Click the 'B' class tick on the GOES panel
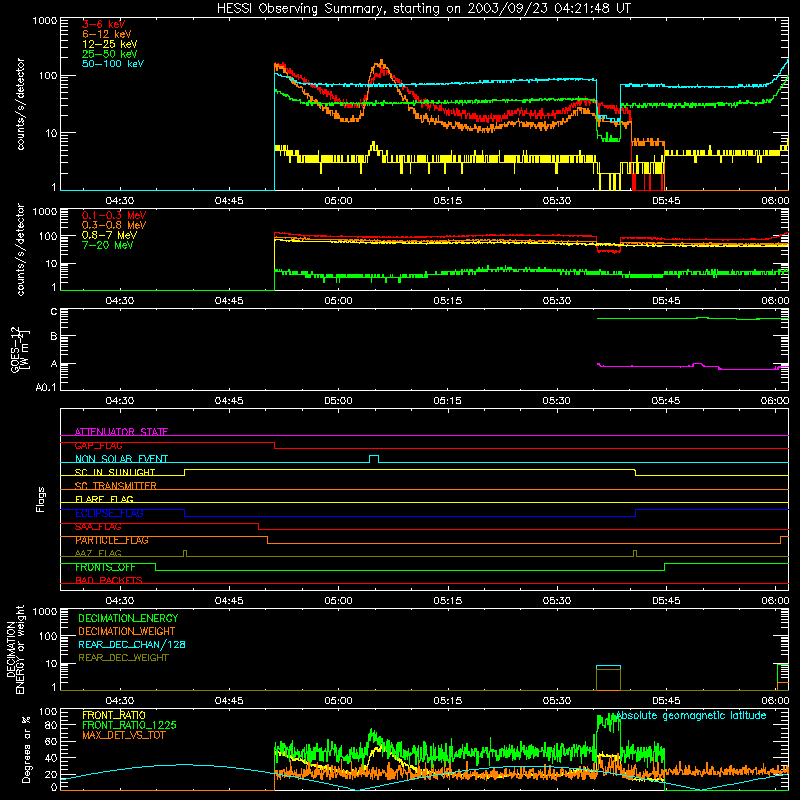 coord(54,336)
